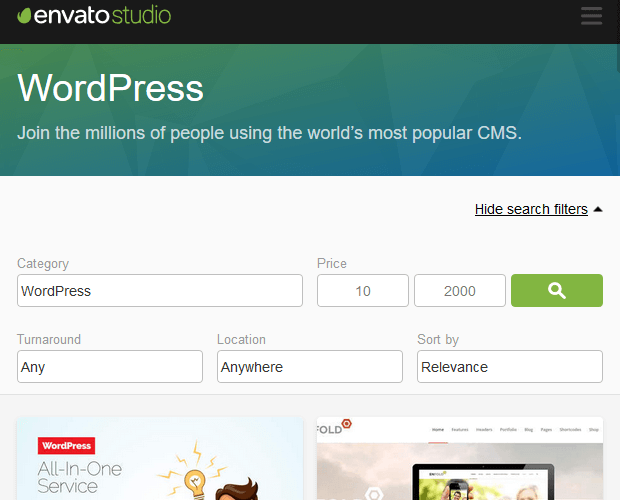This screenshot has width=620, height=500.
Task: Click the 'Join the millions' tagline text
Action: (269, 133)
